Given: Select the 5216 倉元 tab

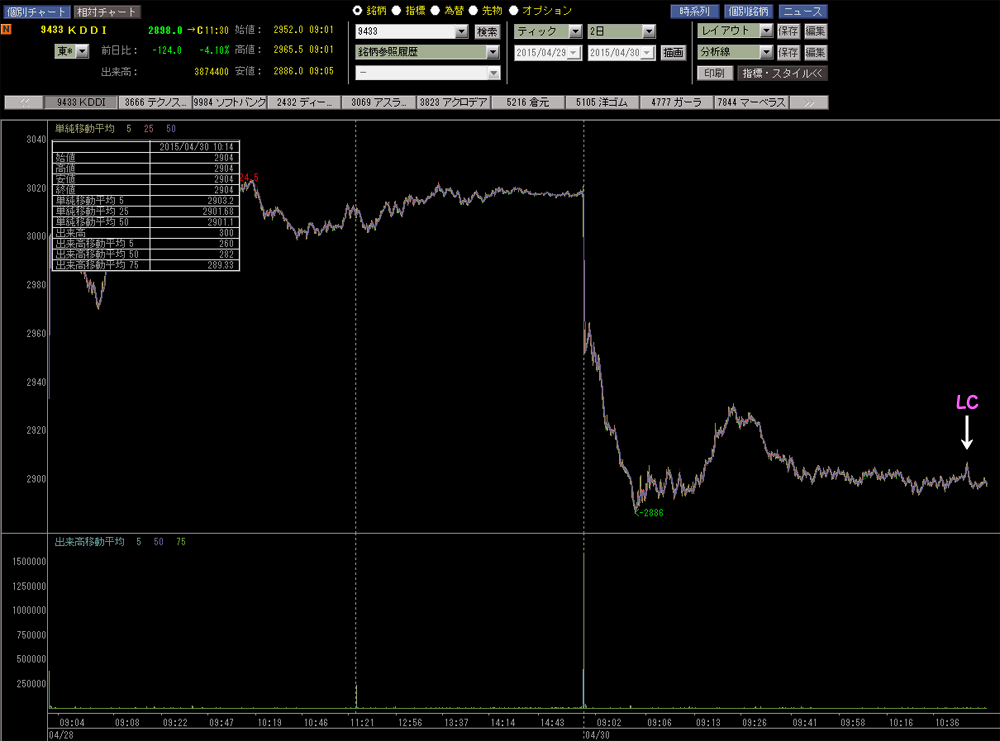Looking at the screenshot, I should point(528,103).
